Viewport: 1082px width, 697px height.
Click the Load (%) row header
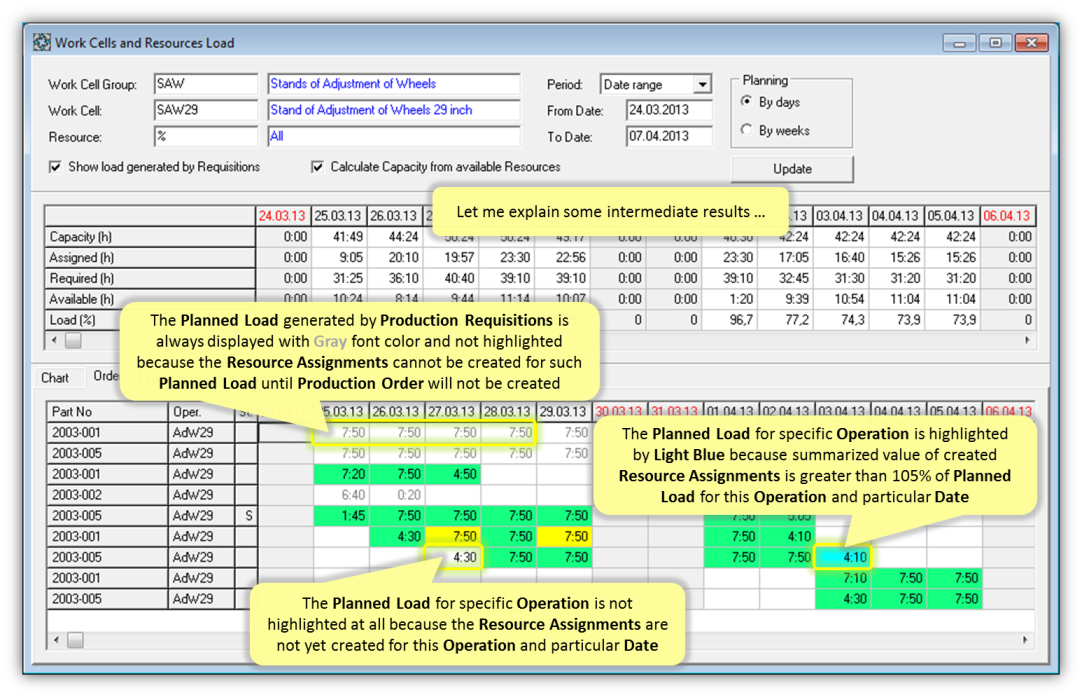pos(83,320)
